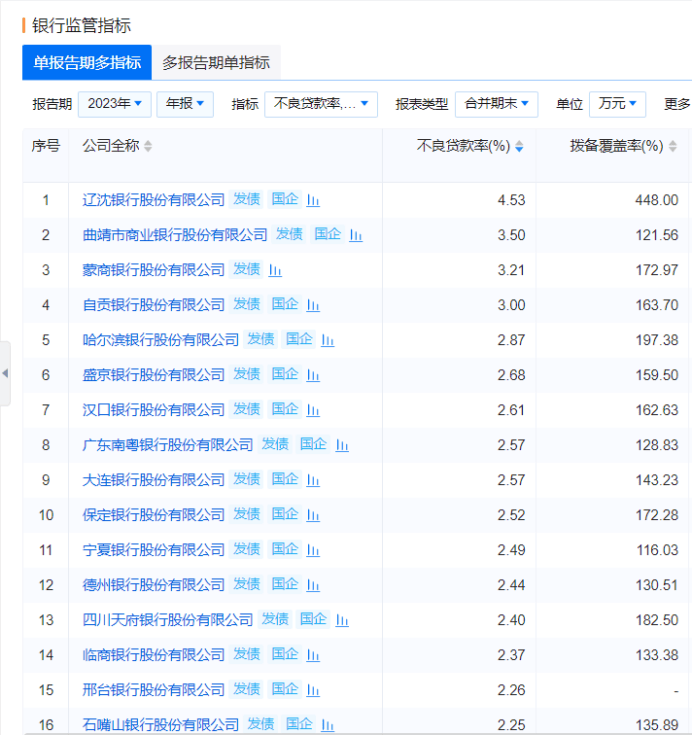
Task: Open chart icon for 保定银行股份有限公司
Action: click(x=313, y=515)
